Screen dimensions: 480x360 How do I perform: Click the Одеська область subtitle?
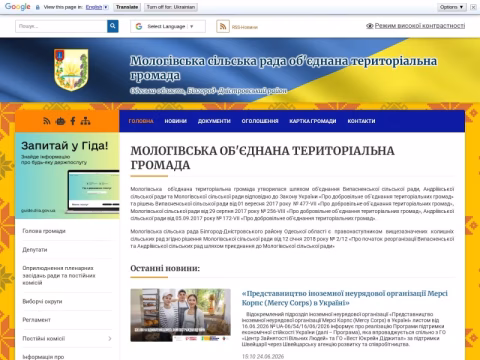(x=209, y=91)
